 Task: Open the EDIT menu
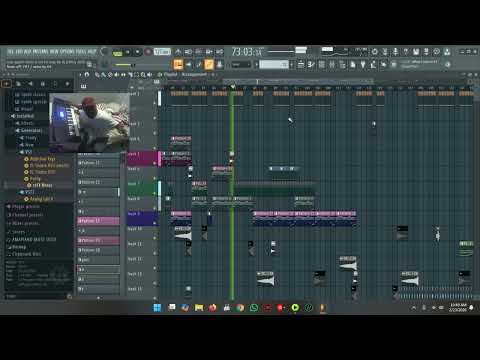pos(19,52)
